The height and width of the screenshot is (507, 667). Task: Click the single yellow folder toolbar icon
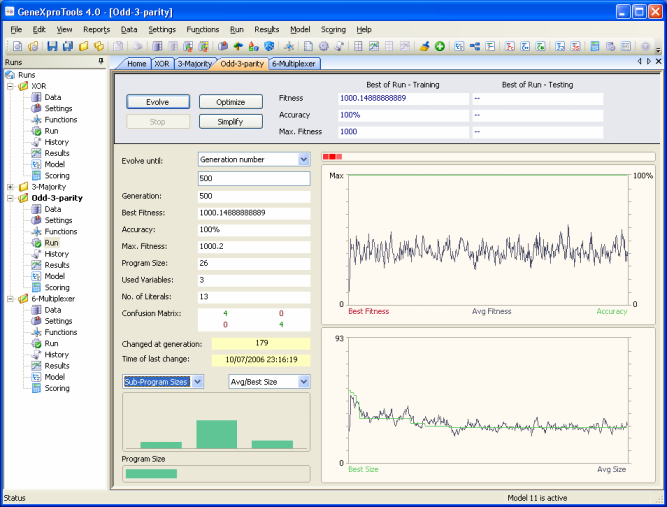coord(83,46)
